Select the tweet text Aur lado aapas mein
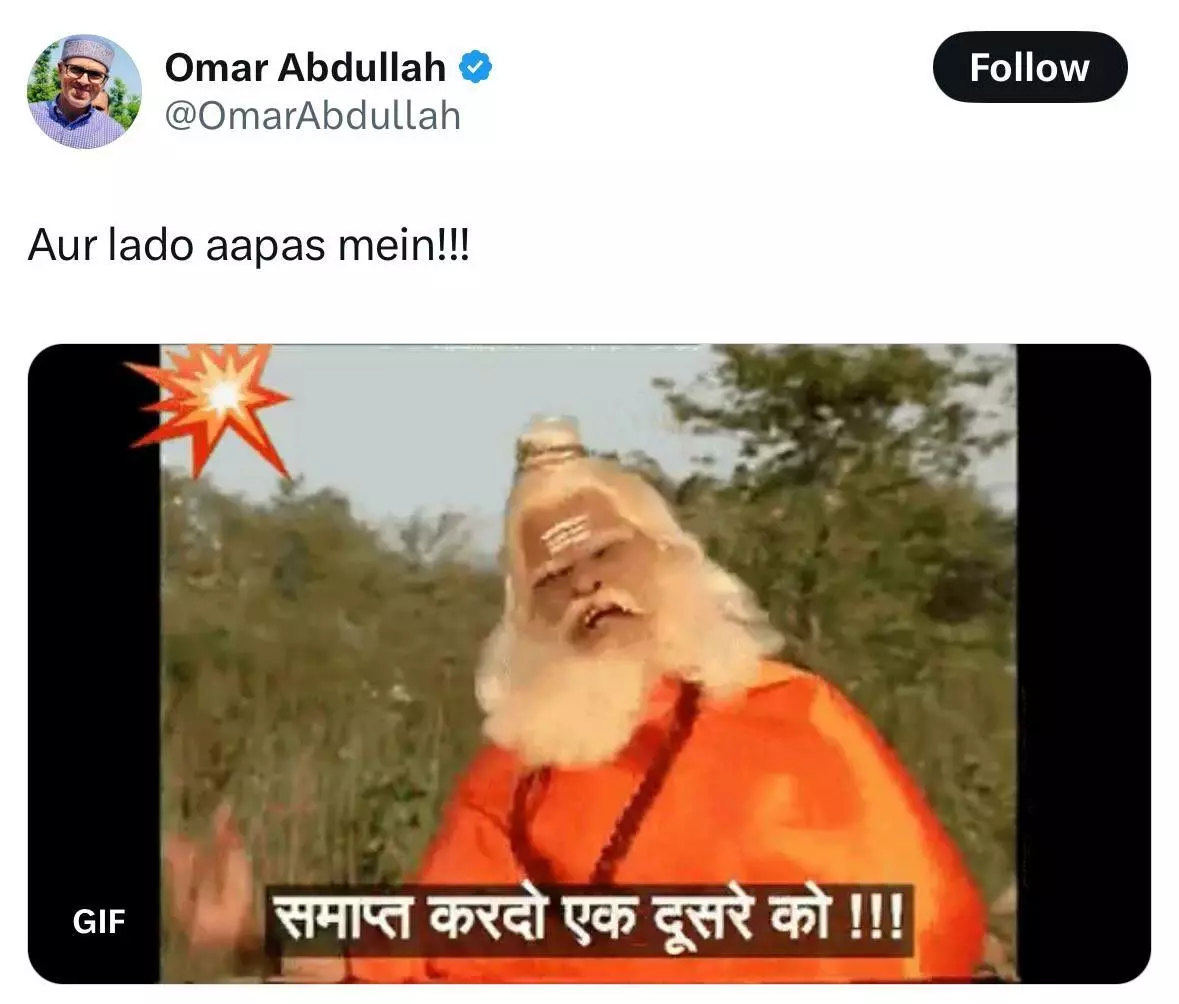The height and width of the screenshot is (1004, 1179). click(249, 245)
